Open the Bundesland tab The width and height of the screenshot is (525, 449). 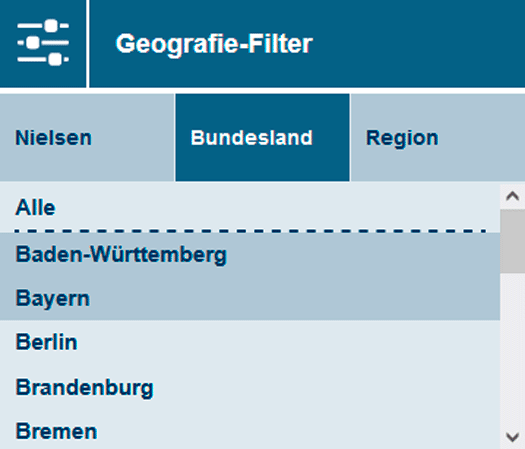point(262,138)
